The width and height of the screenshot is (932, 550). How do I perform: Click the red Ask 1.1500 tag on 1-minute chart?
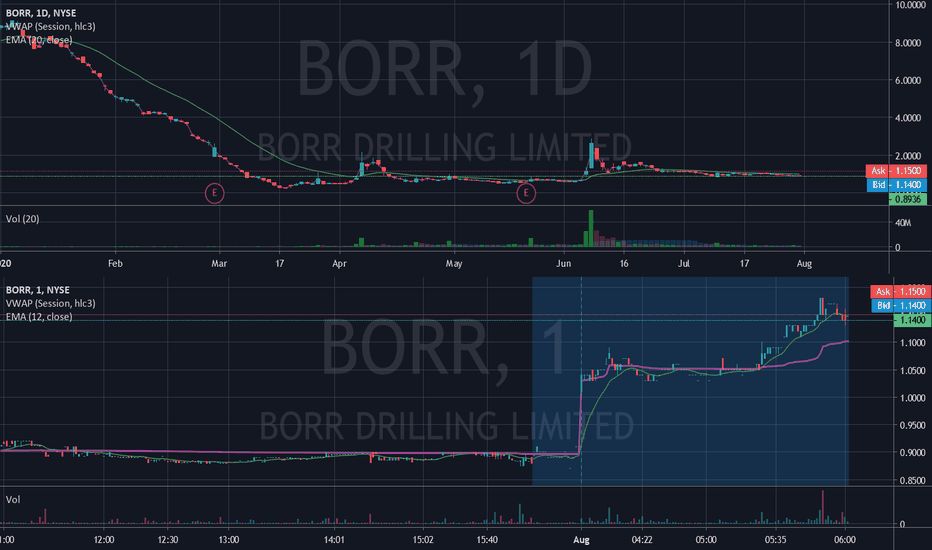[900, 291]
